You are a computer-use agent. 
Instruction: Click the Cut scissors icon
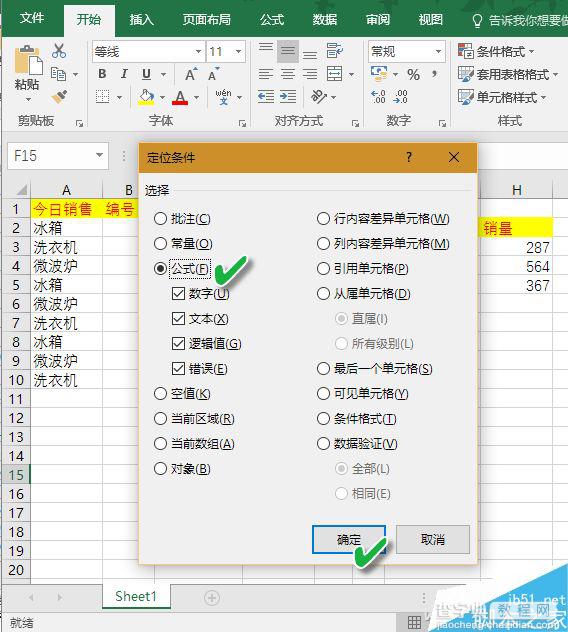pos(59,51)
